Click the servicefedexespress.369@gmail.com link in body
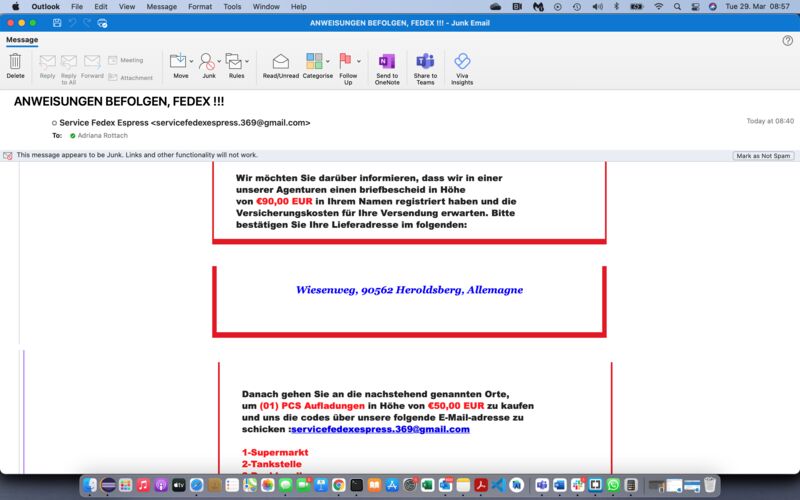 (x=380, y=429)
